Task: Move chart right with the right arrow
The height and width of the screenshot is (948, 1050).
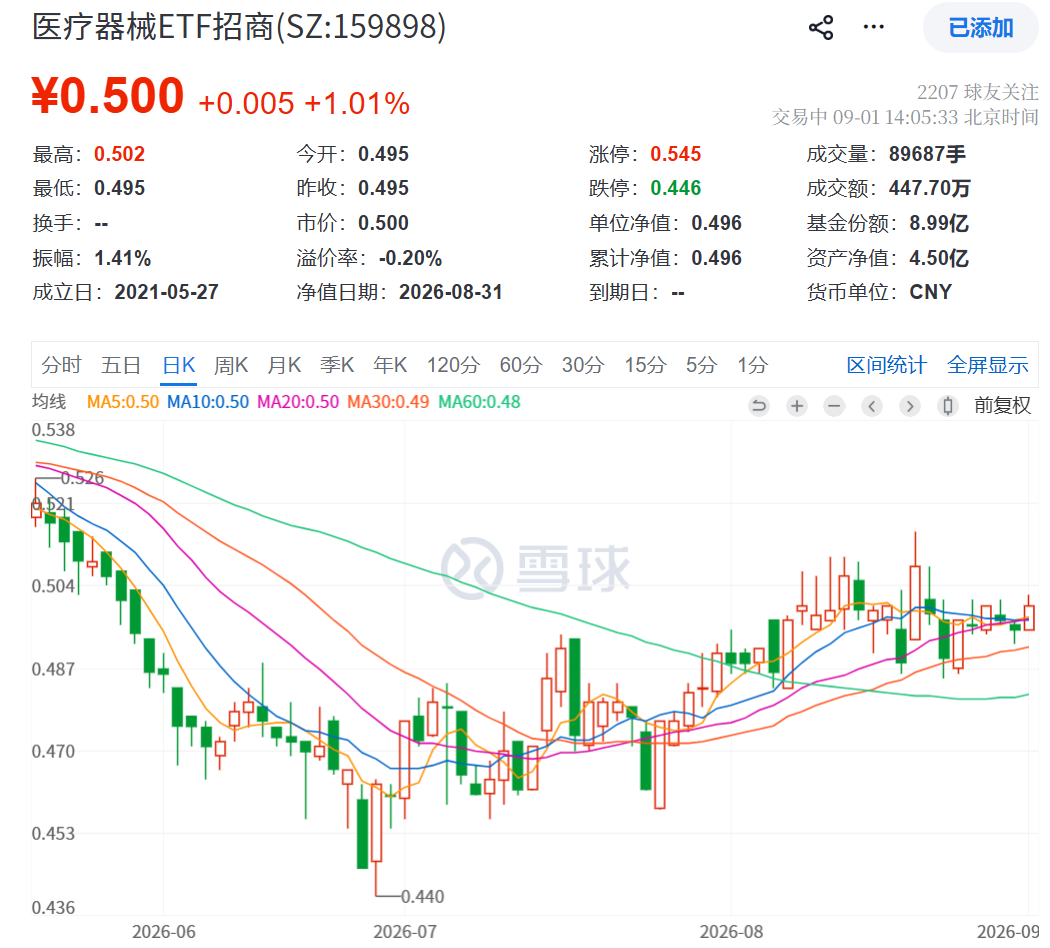Action: (x=909, y=406)
